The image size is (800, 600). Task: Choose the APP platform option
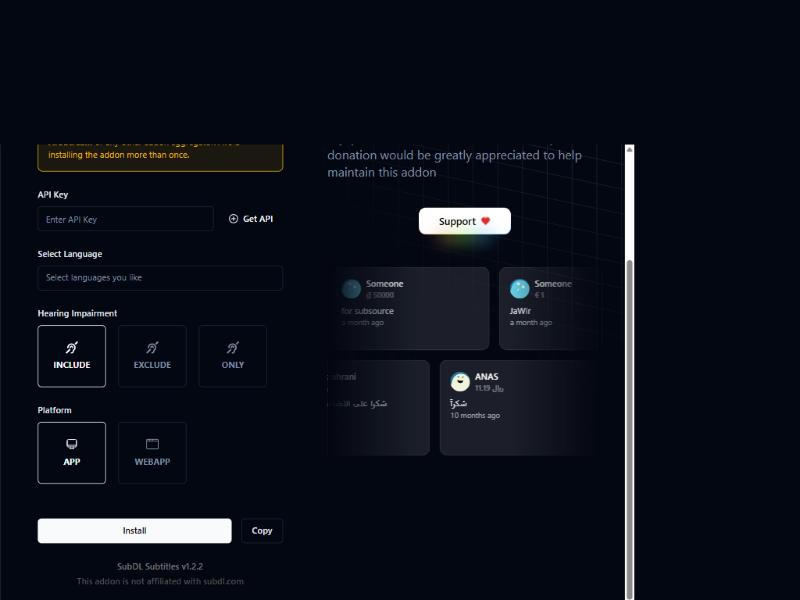pos(71,453)
